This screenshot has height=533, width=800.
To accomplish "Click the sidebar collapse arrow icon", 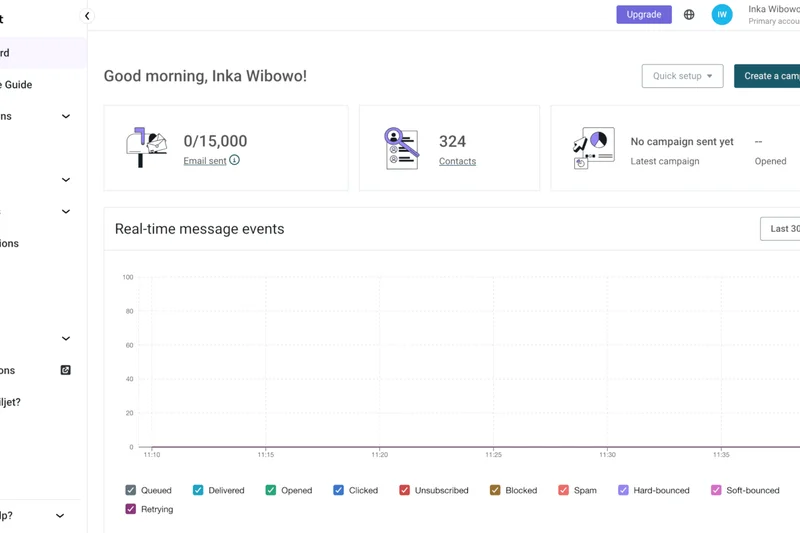I will click(87, 16).
